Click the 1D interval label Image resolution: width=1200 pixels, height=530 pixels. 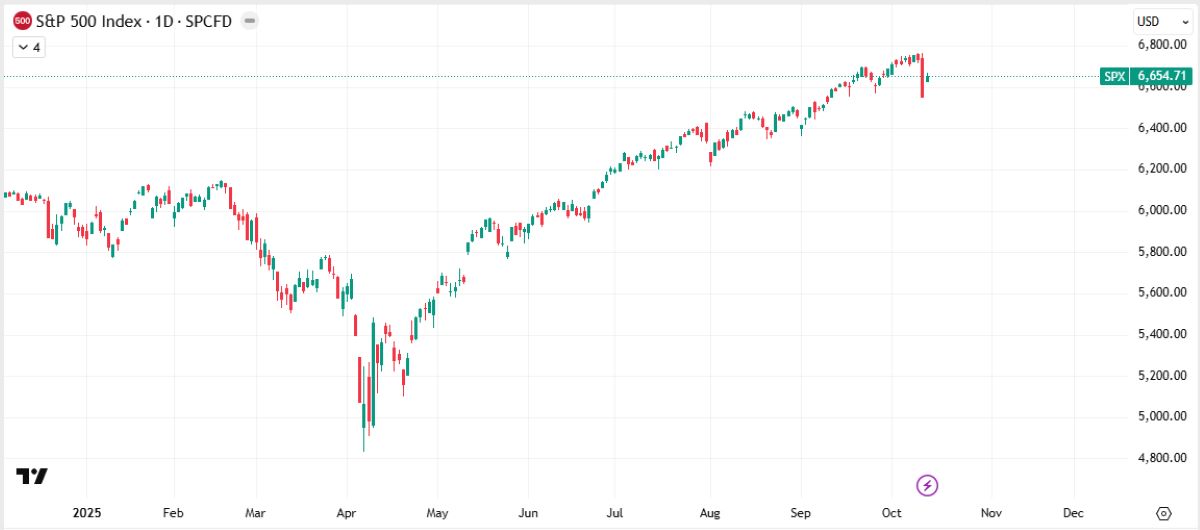162,21
